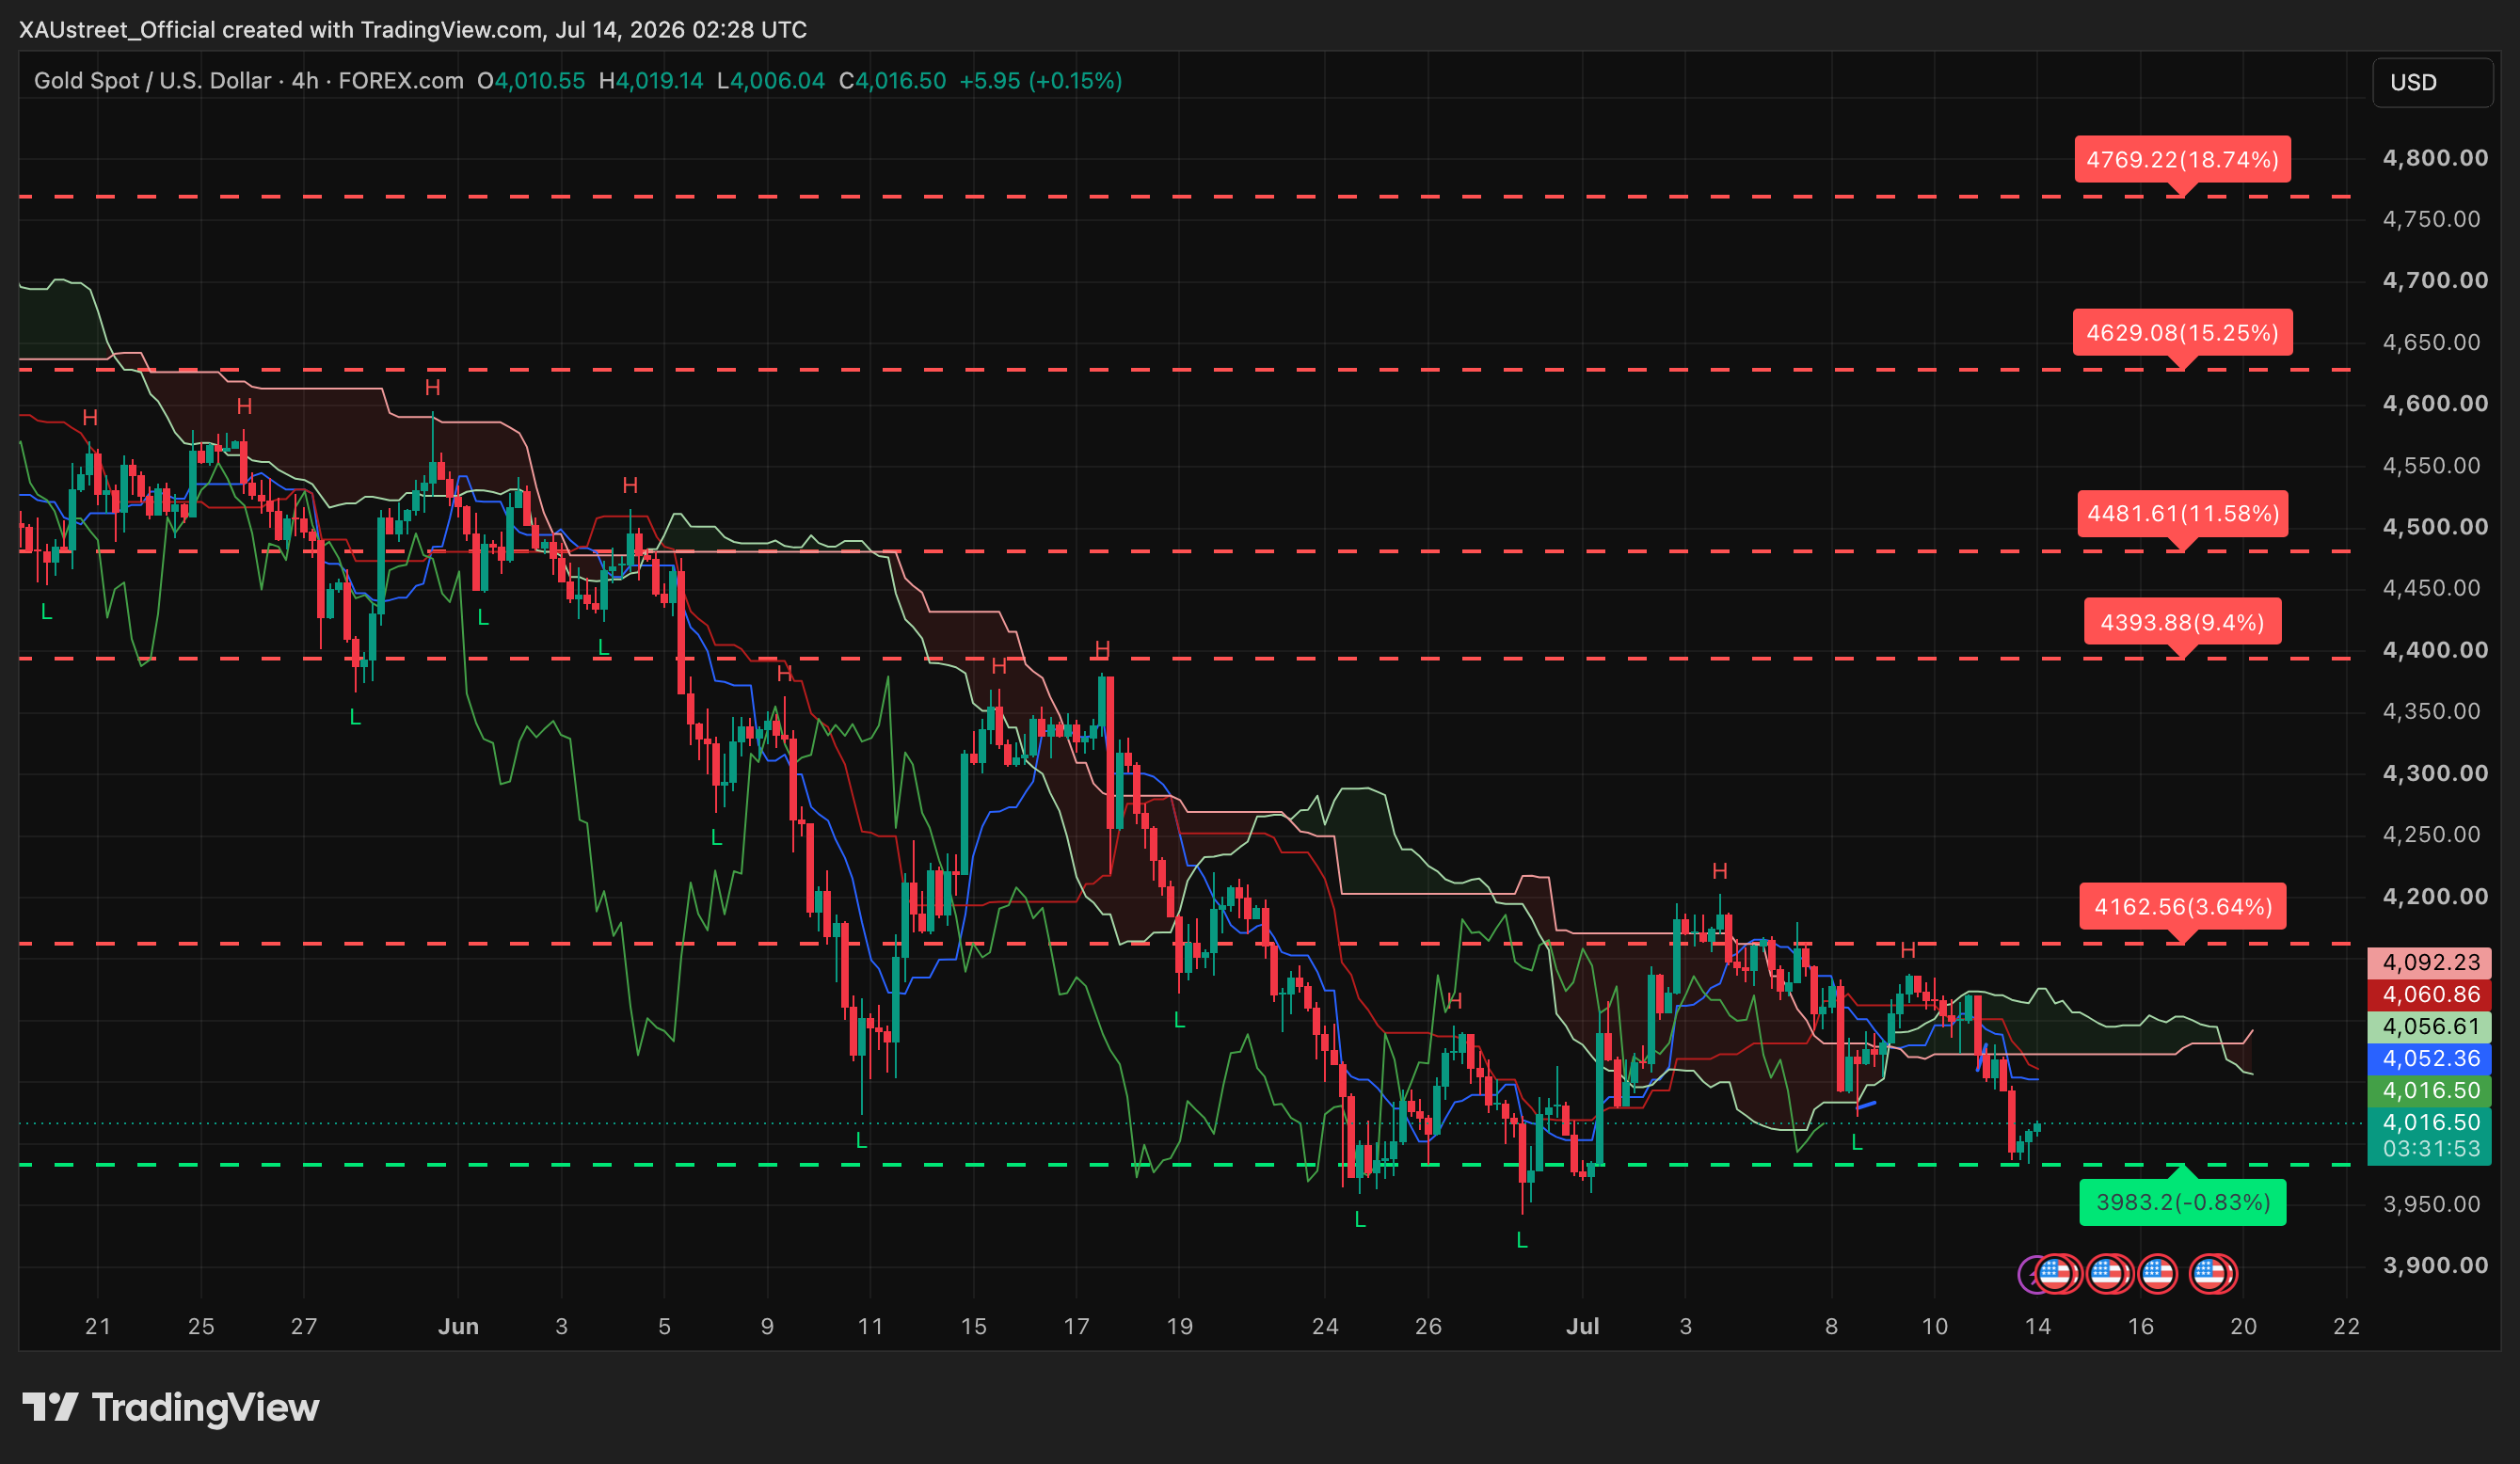Click the countdown timer 03:31:53 label
Screen dimensions: 2520x1464
click(2431, 1149)
